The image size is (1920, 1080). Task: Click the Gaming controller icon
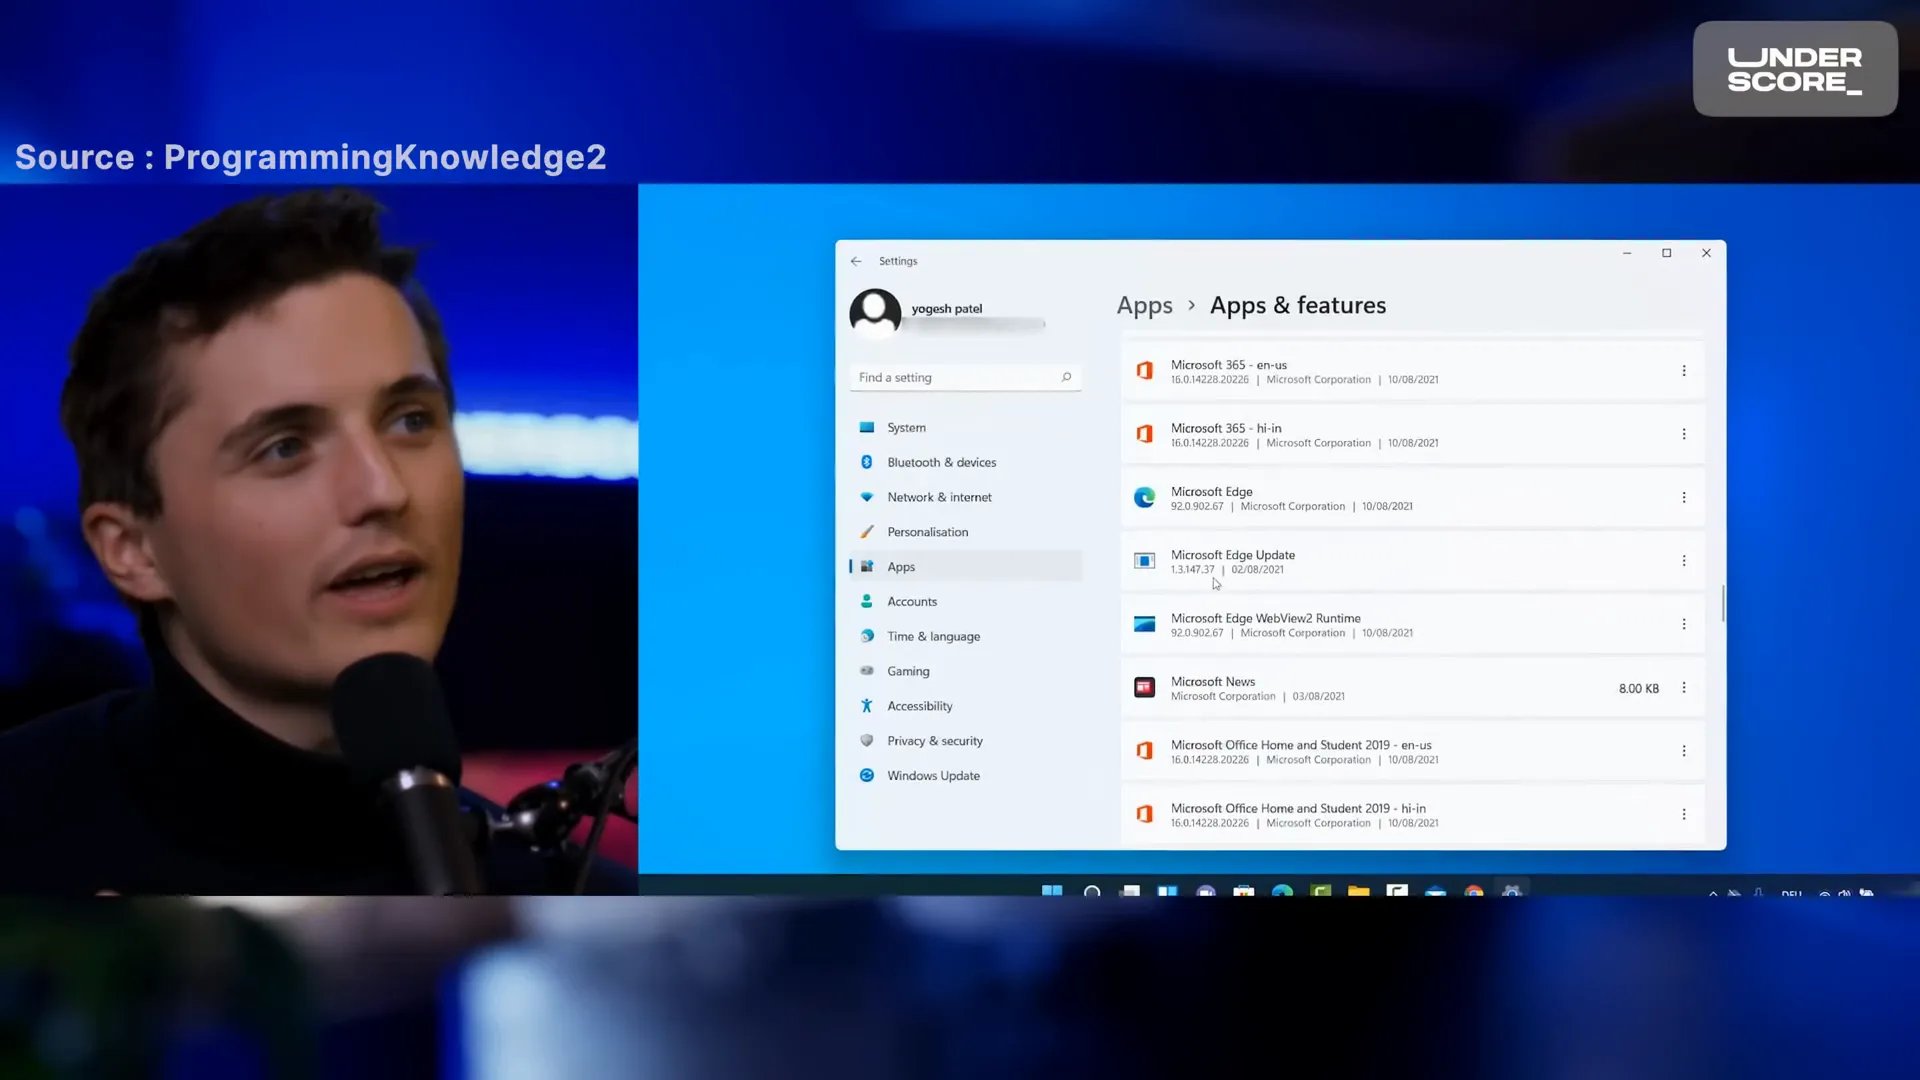(x=867, y=671)
